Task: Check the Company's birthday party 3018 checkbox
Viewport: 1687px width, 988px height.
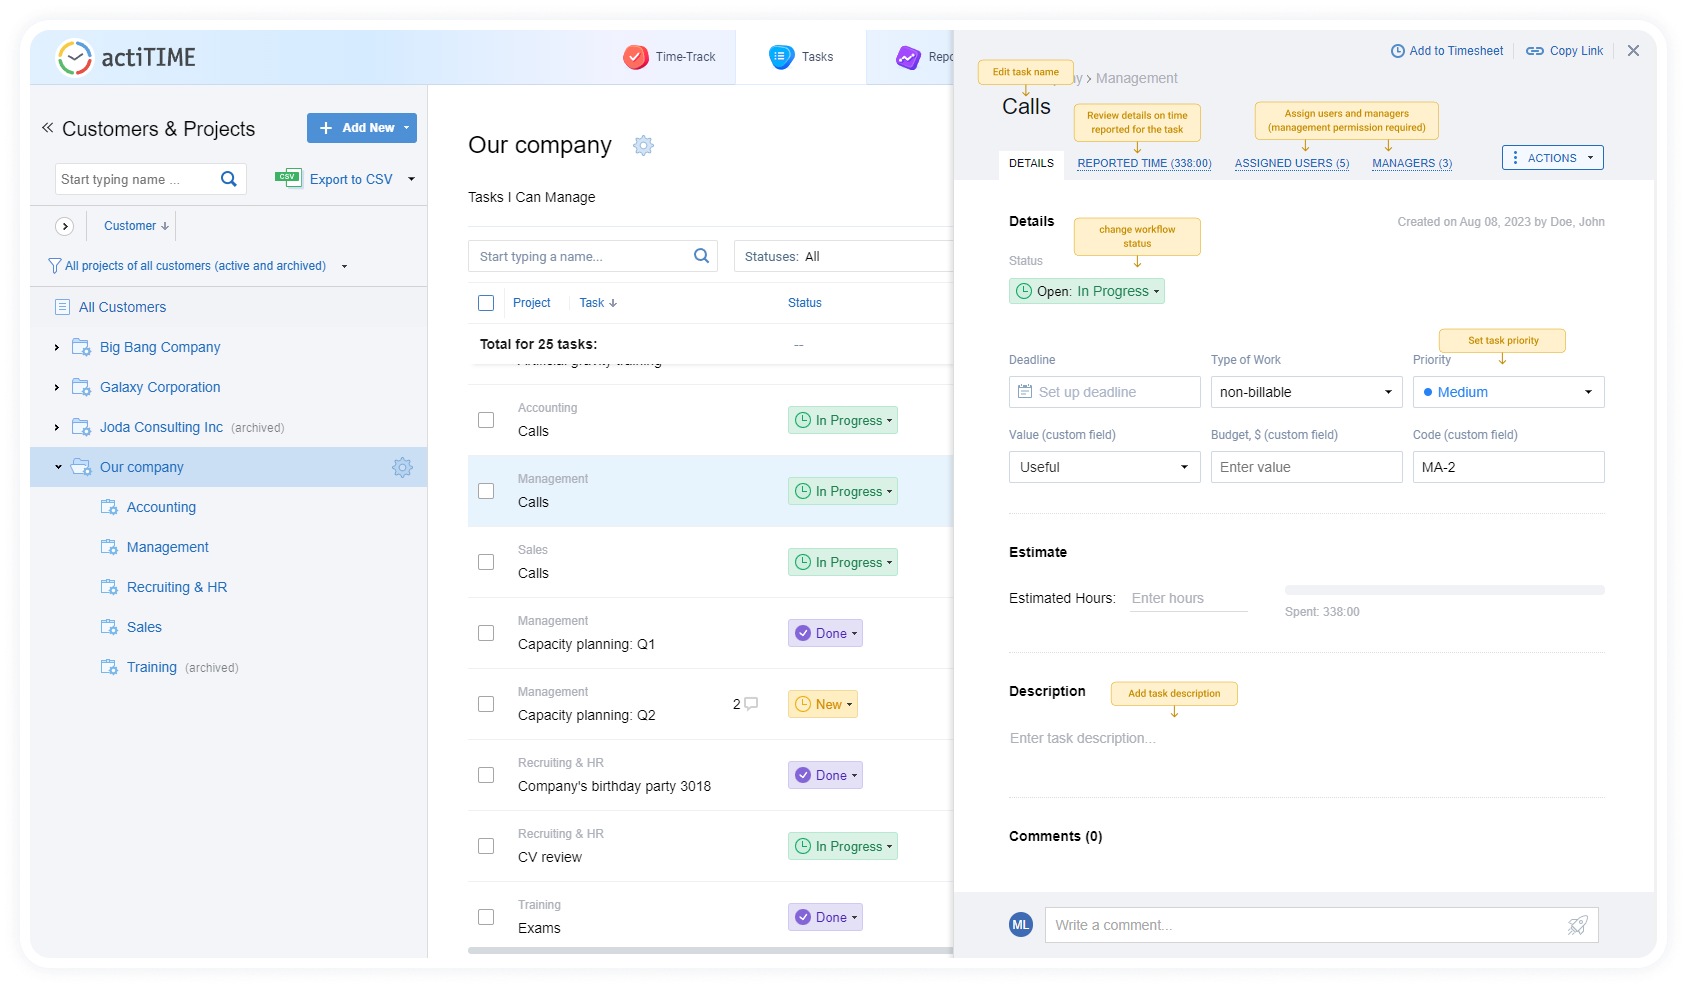Action: [486, 775]
